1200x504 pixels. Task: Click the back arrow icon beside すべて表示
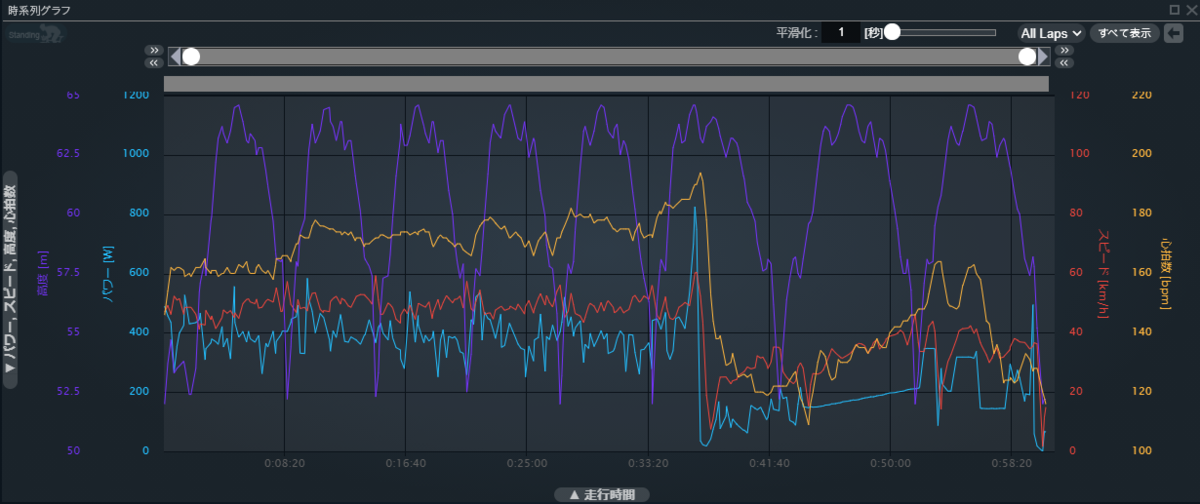[x=1174, y=32]
